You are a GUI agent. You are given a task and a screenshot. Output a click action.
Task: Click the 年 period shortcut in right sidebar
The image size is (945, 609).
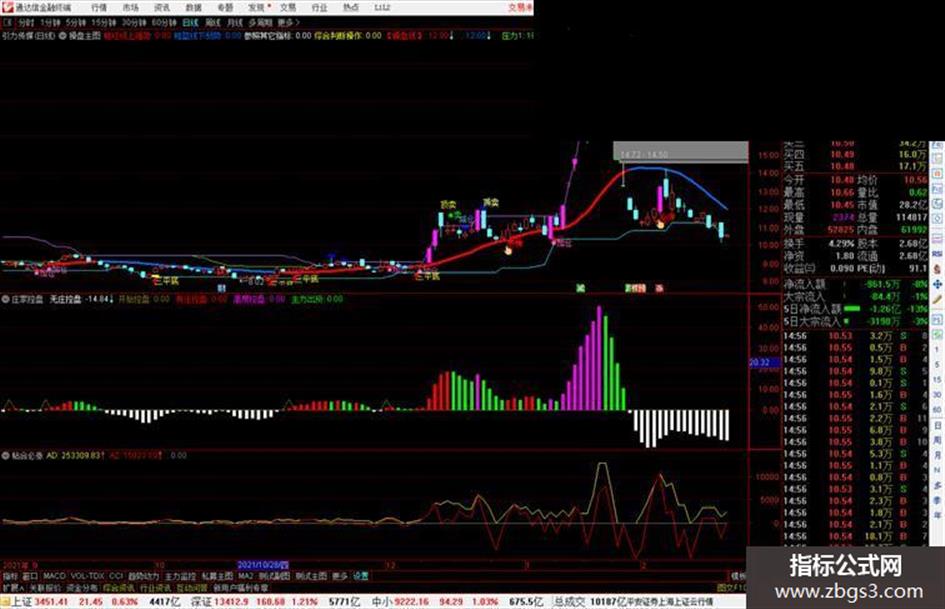[x=937, y=516]
